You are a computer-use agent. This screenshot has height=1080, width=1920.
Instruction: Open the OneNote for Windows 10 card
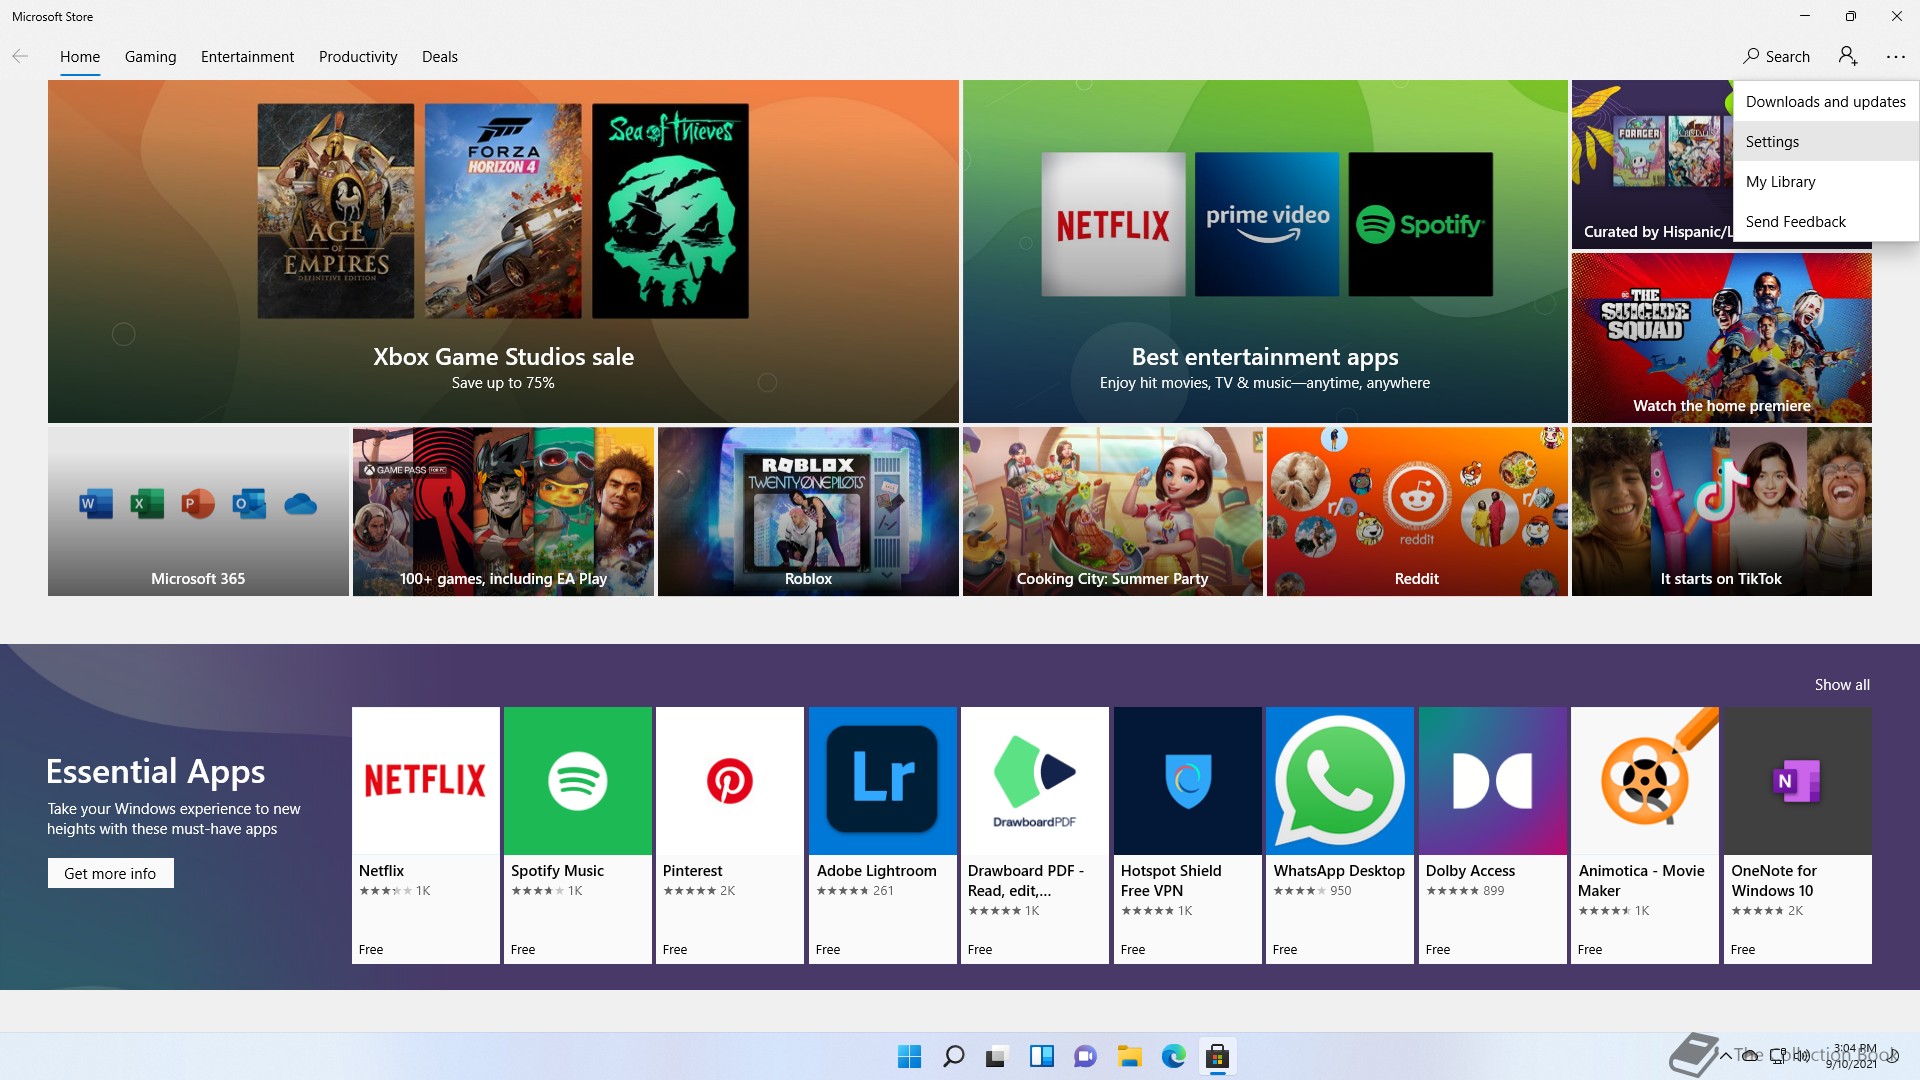click(1798, 835)
